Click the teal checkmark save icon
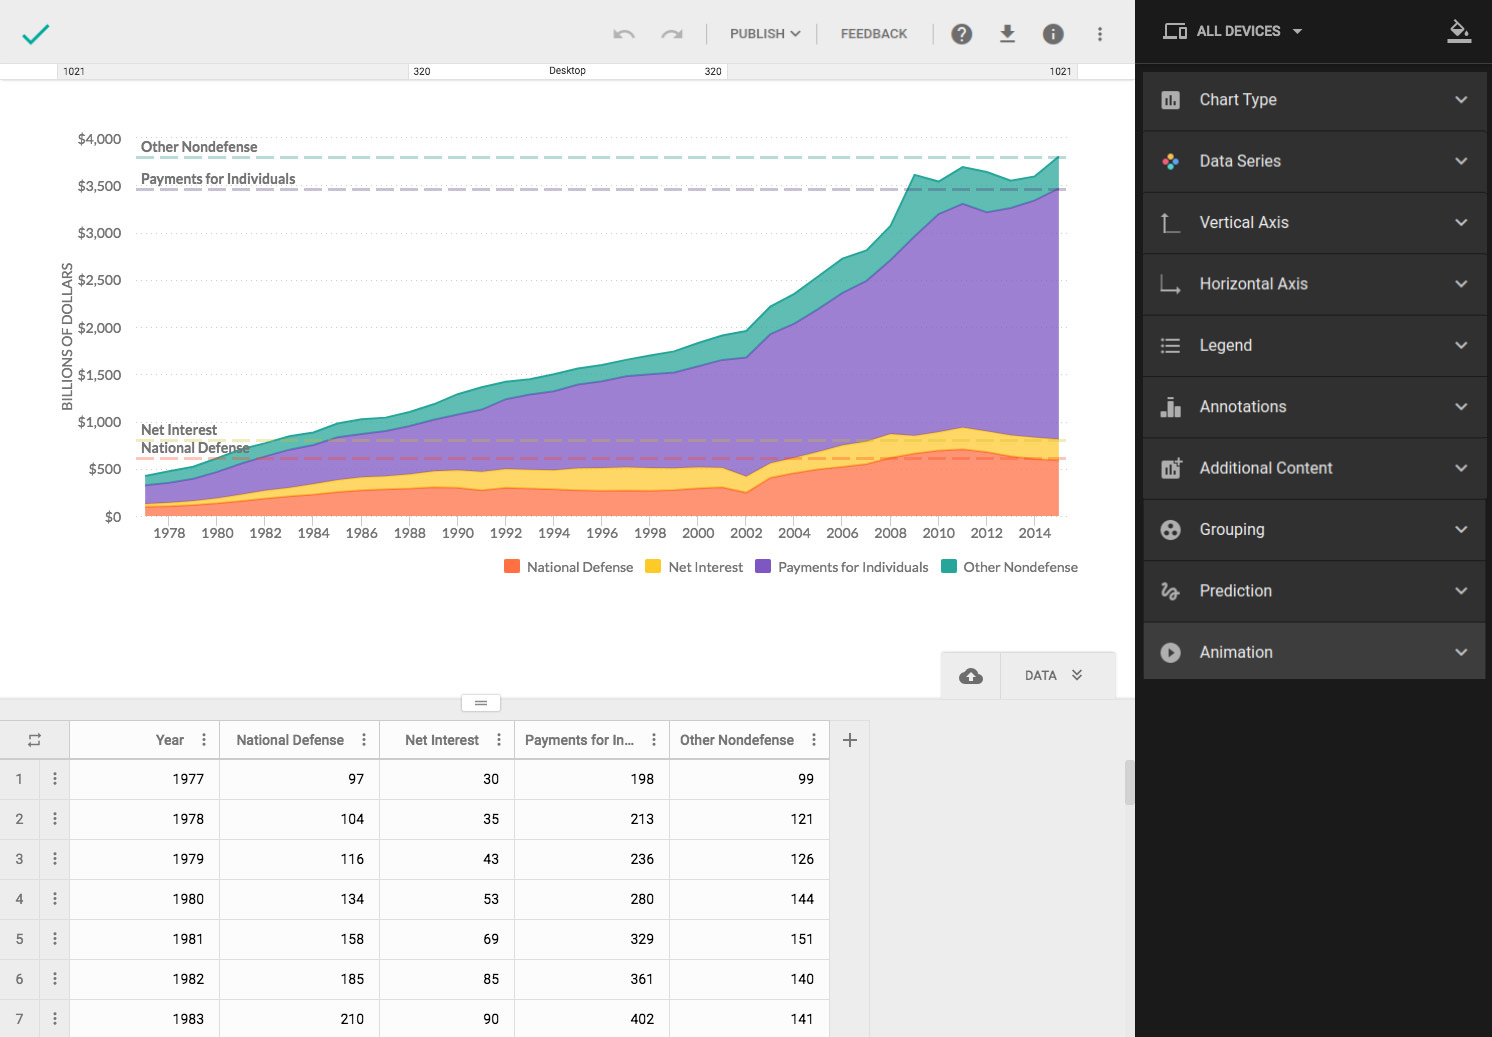Viewport: 1492px width, 1037px height. [x=35, y=34]
